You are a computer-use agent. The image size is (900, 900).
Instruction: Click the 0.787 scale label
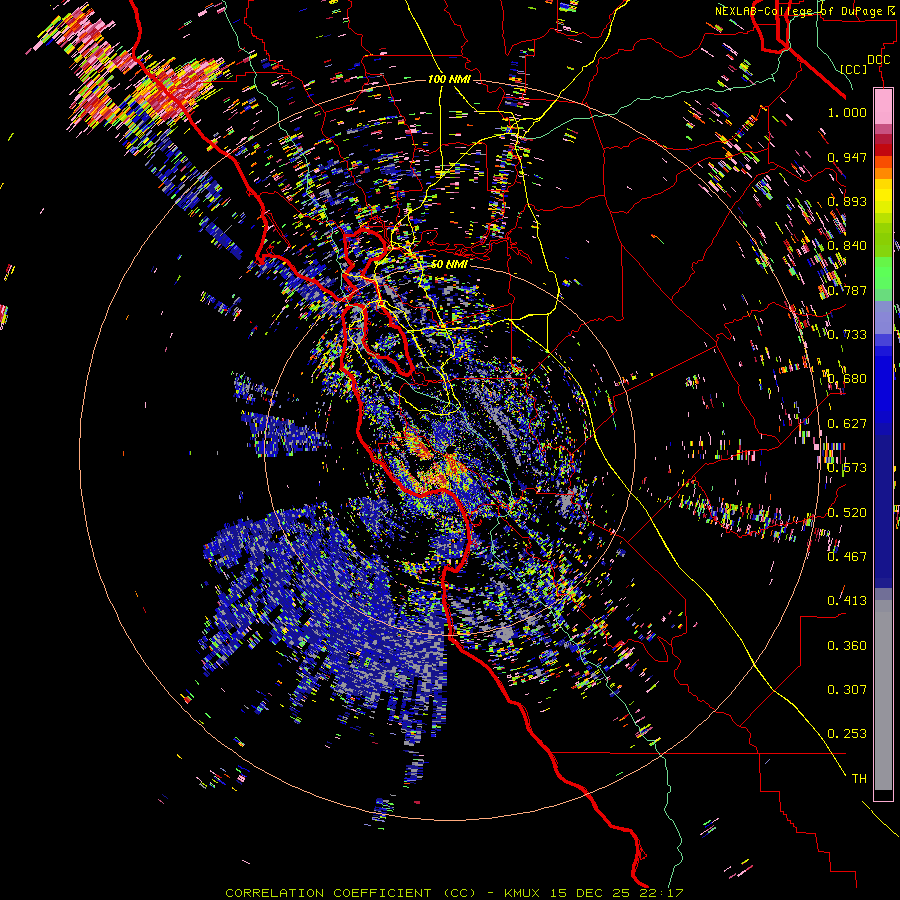847,290
